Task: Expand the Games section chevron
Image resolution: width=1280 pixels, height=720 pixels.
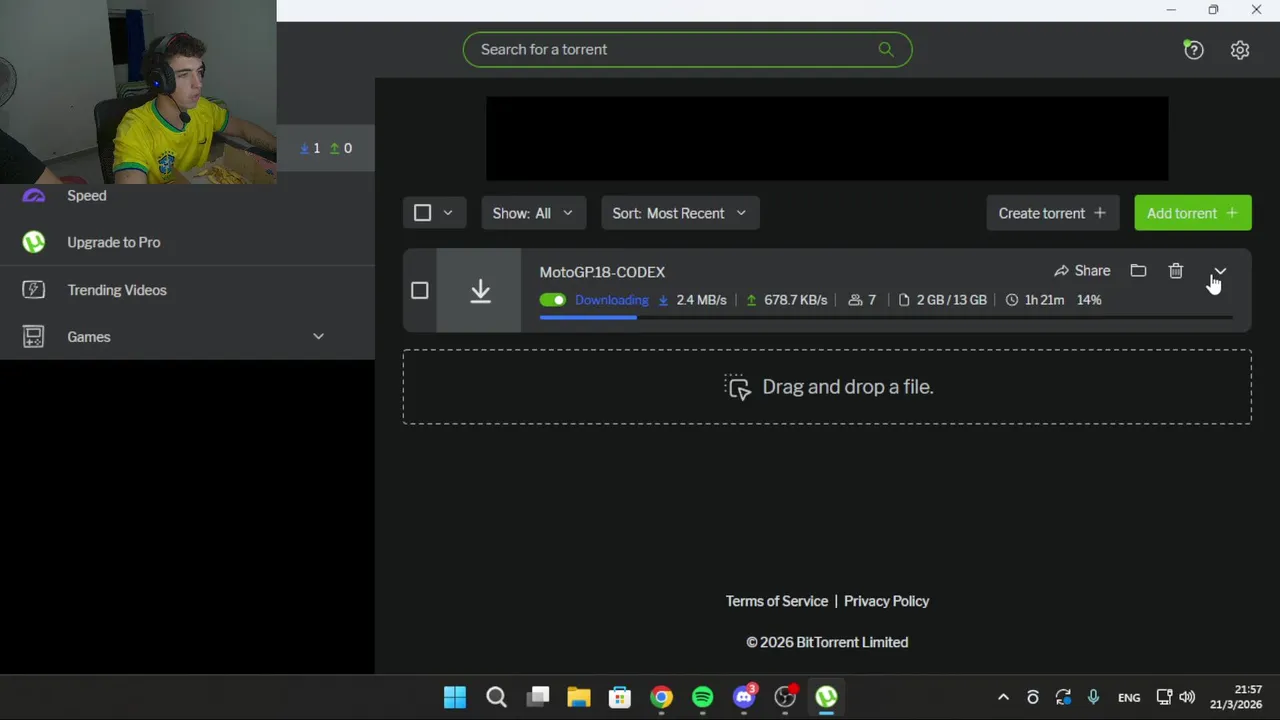Action: [x=318, y=337]
